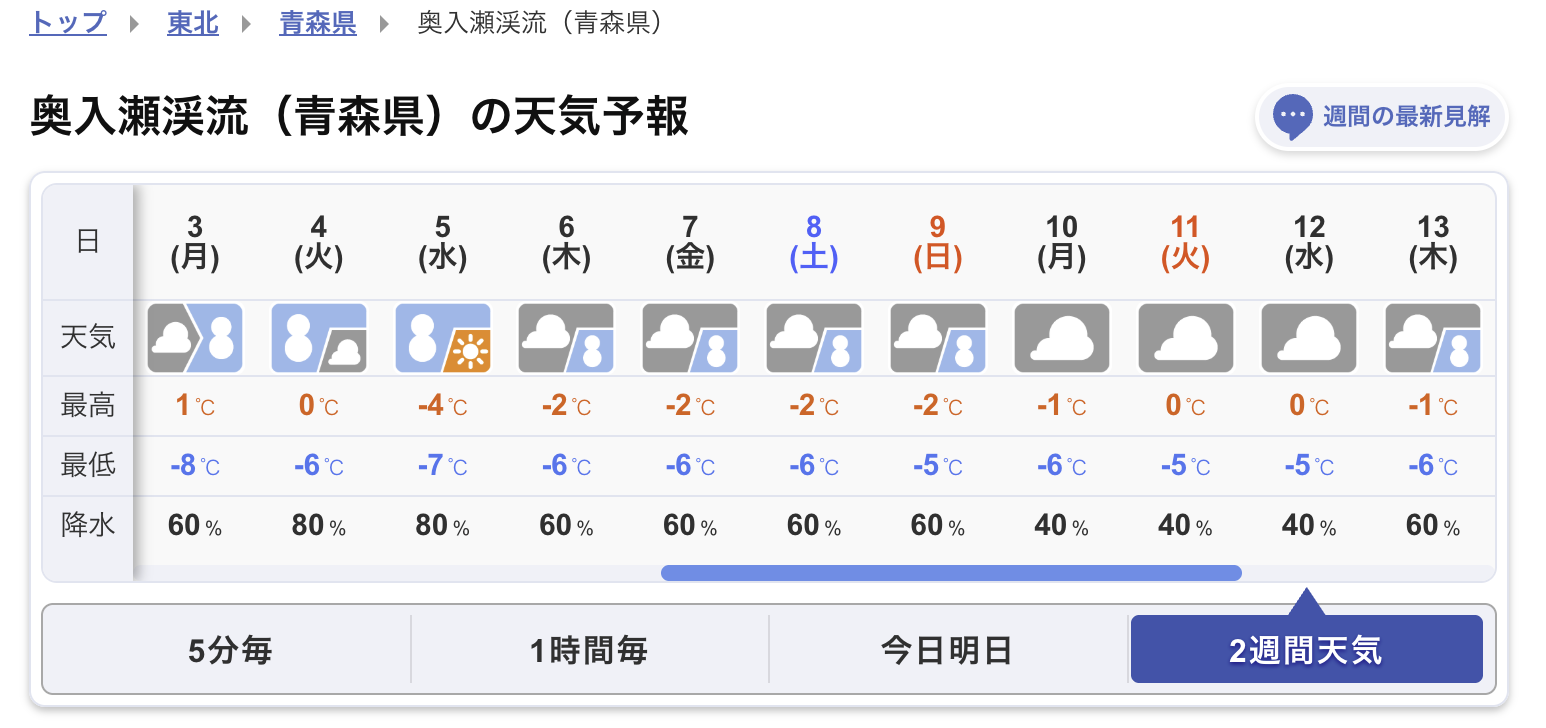Viewport: 1546px width, 728px height.
Task: Select the 2週間天気 tab
Action: 1306,650
